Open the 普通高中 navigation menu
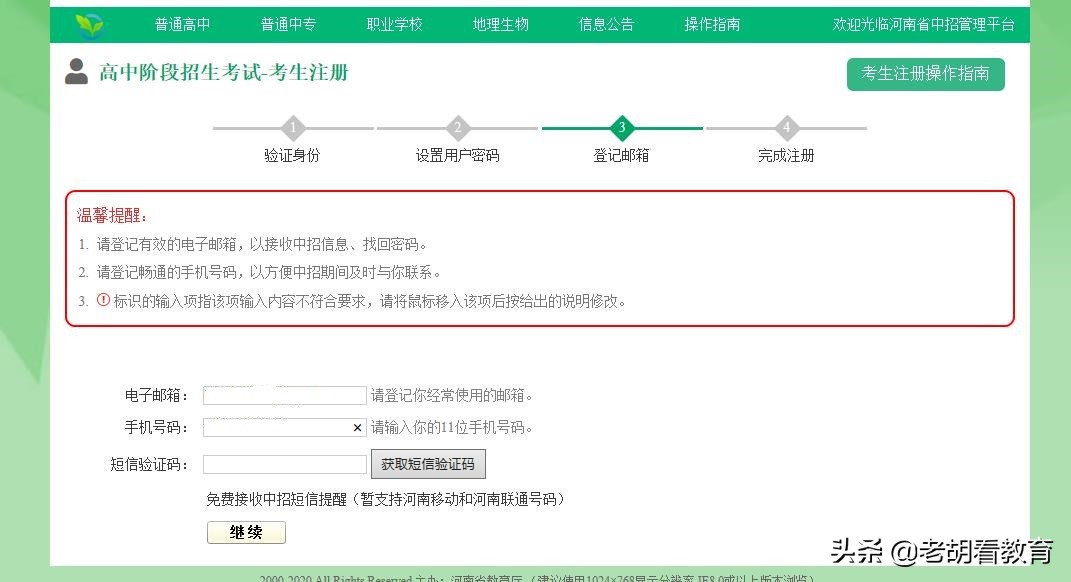1071x582 pixels. coord(183,23)
